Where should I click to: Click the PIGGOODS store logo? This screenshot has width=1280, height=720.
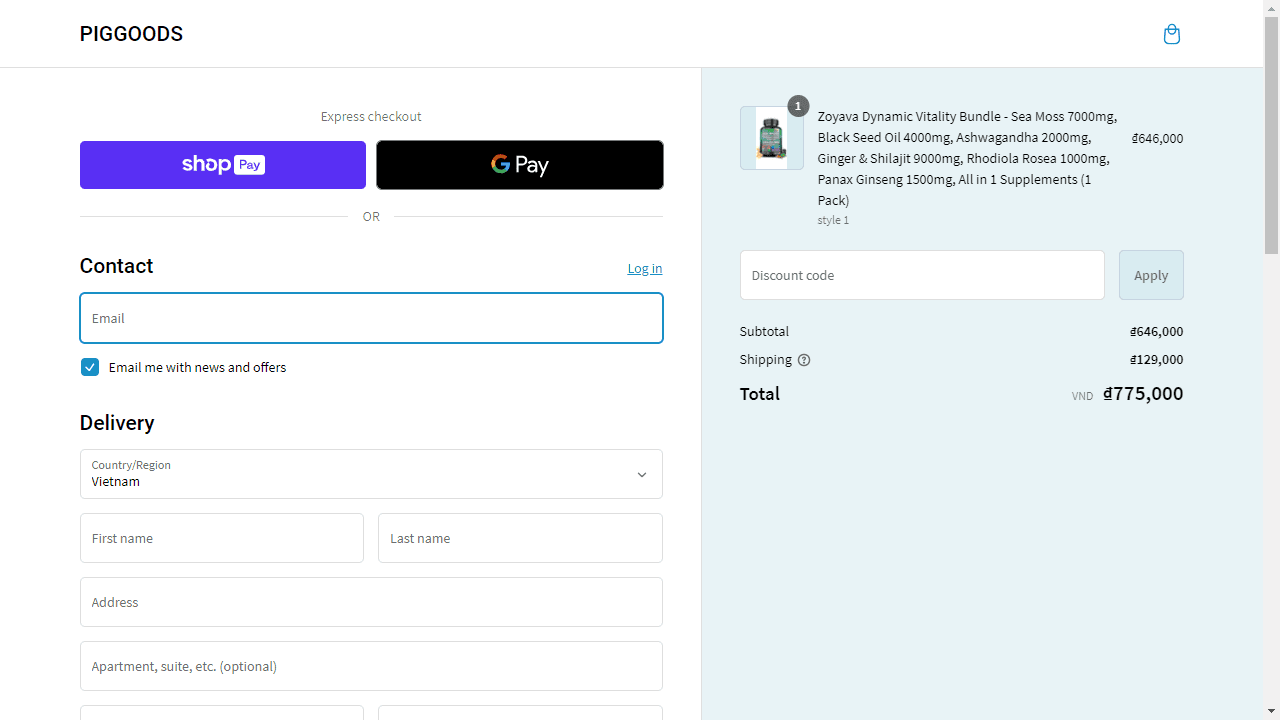point(131,34)
